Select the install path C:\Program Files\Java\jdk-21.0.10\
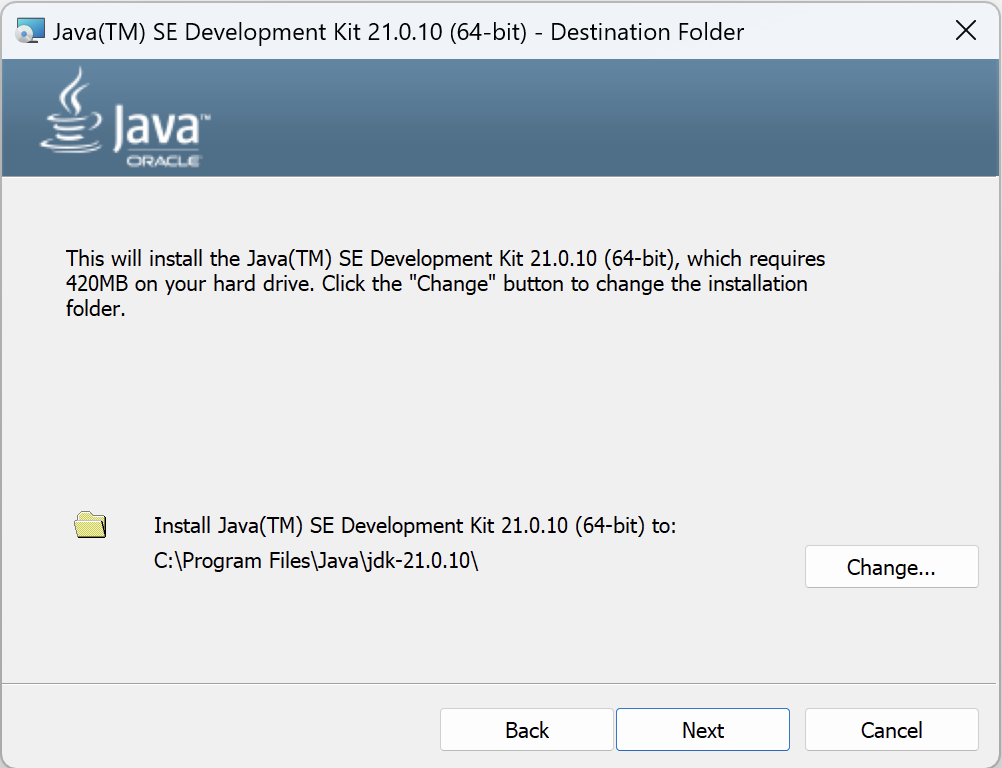The height and width of the screenshot is (768, 1002). pyautogui.click(x=315, y=560)
